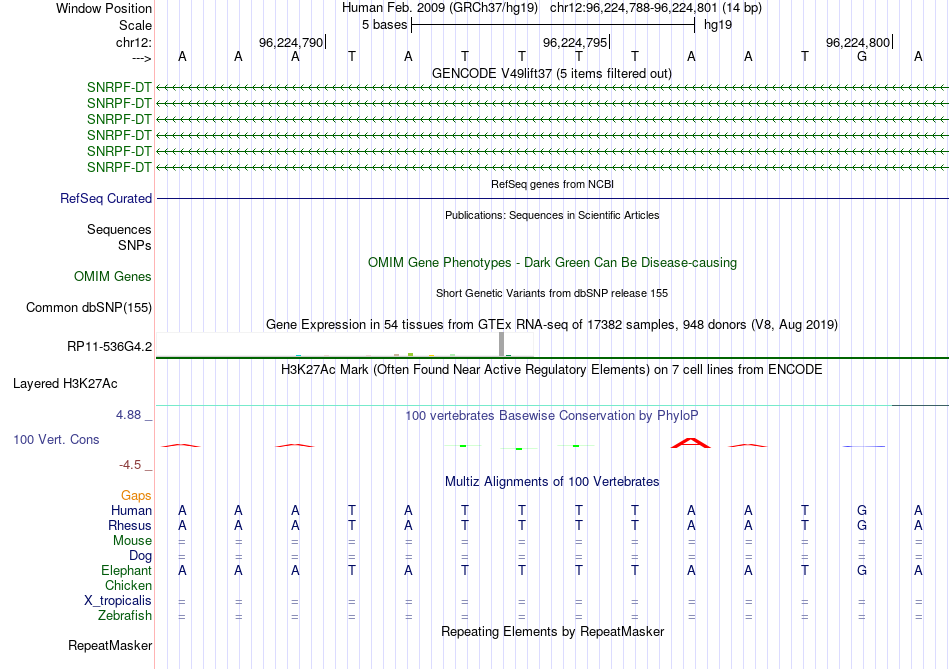Viewport: 950px width, 669px height.
Task: Click the tallest red PhyloP conservation peak
Action: [x=691, y=443]
